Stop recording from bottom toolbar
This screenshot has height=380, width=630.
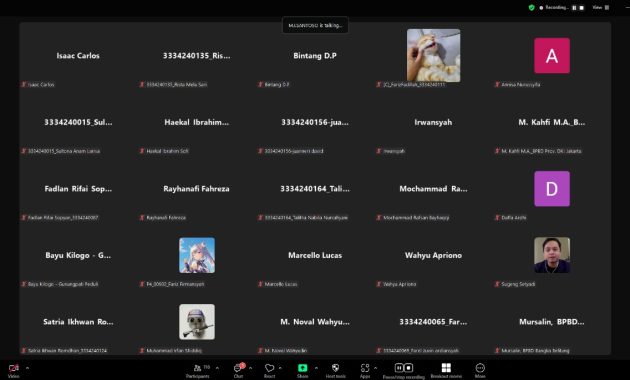point(408,368)
